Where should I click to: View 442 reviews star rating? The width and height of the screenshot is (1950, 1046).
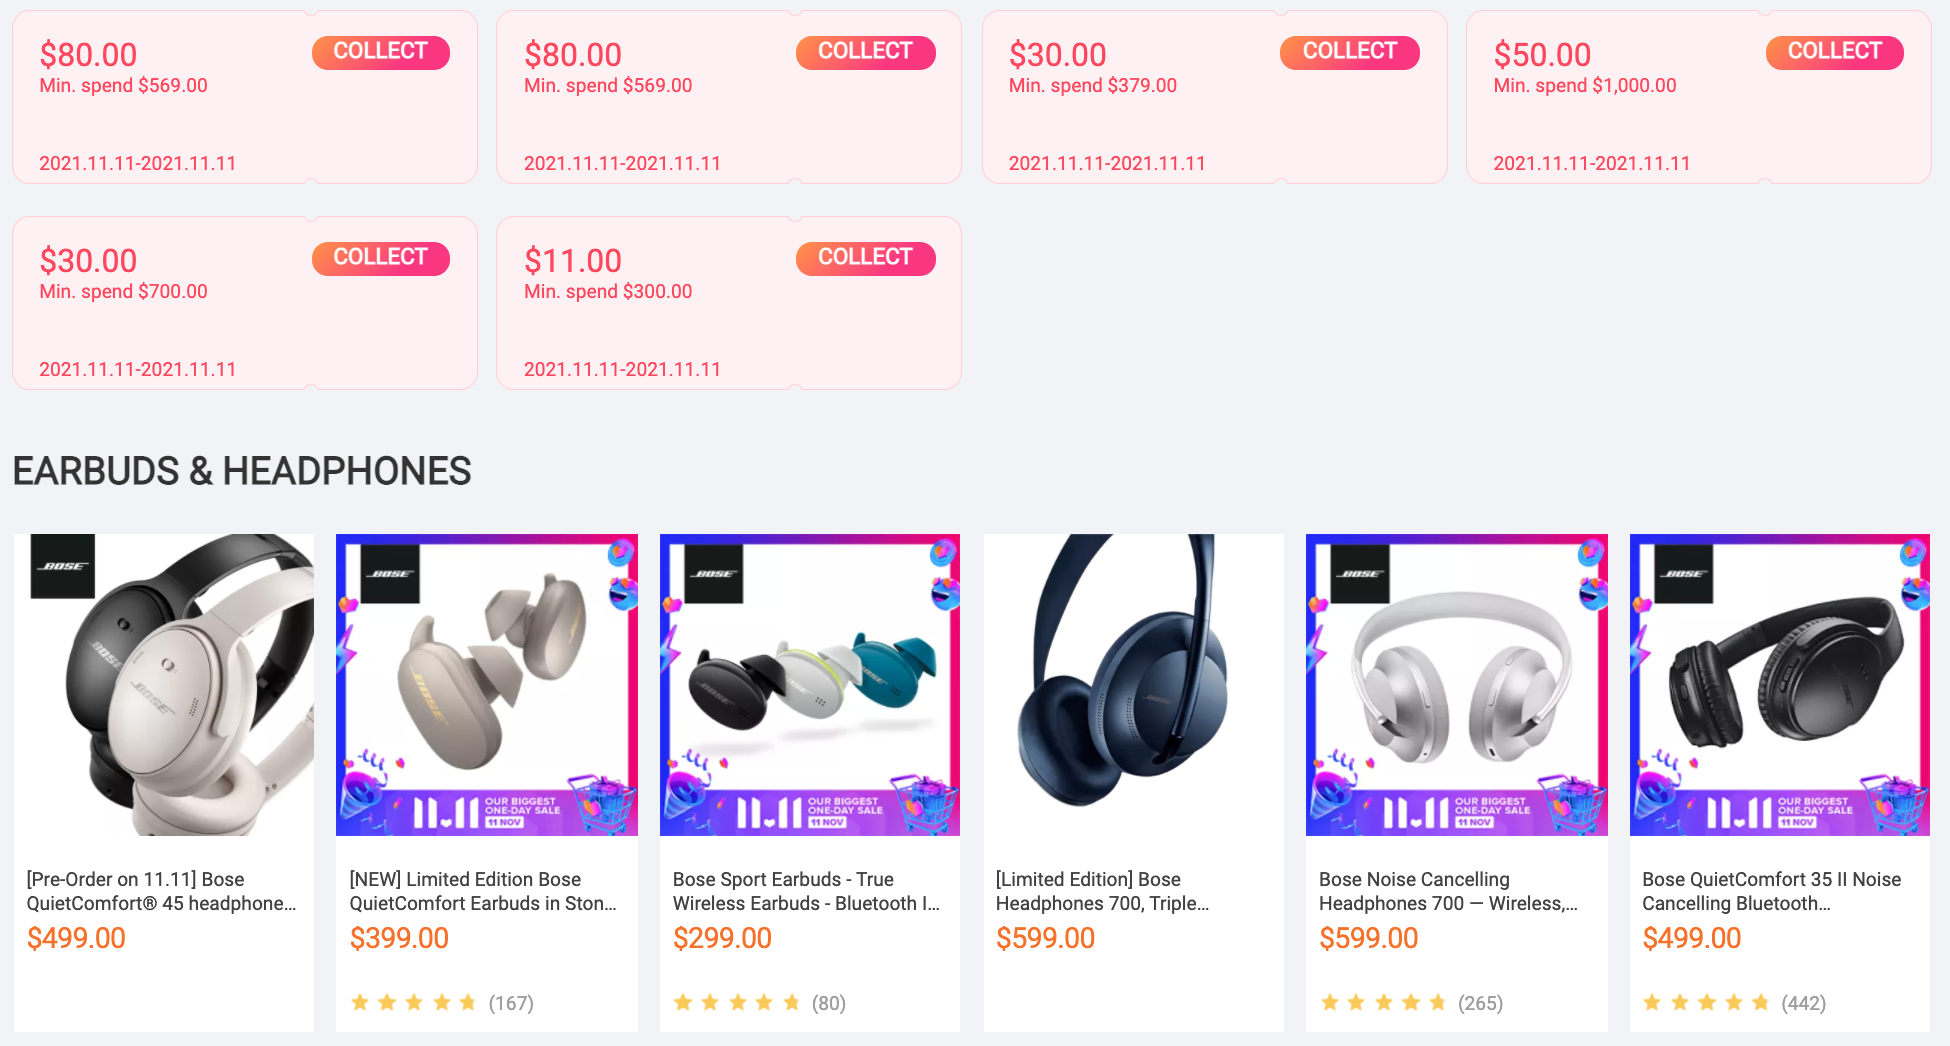(1735, 1003)
